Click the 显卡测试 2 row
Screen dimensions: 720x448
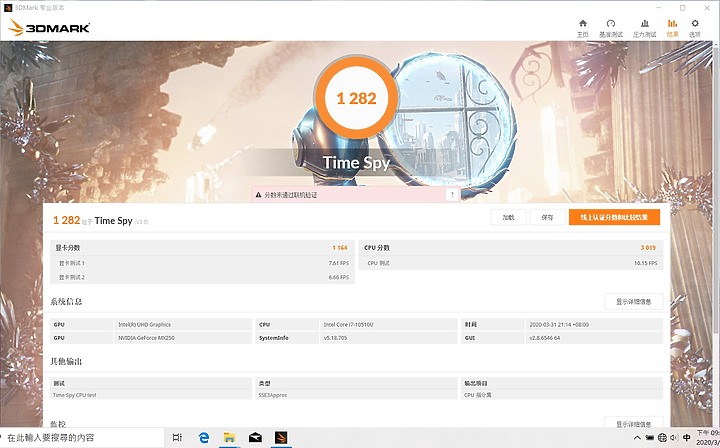point(202,277)
